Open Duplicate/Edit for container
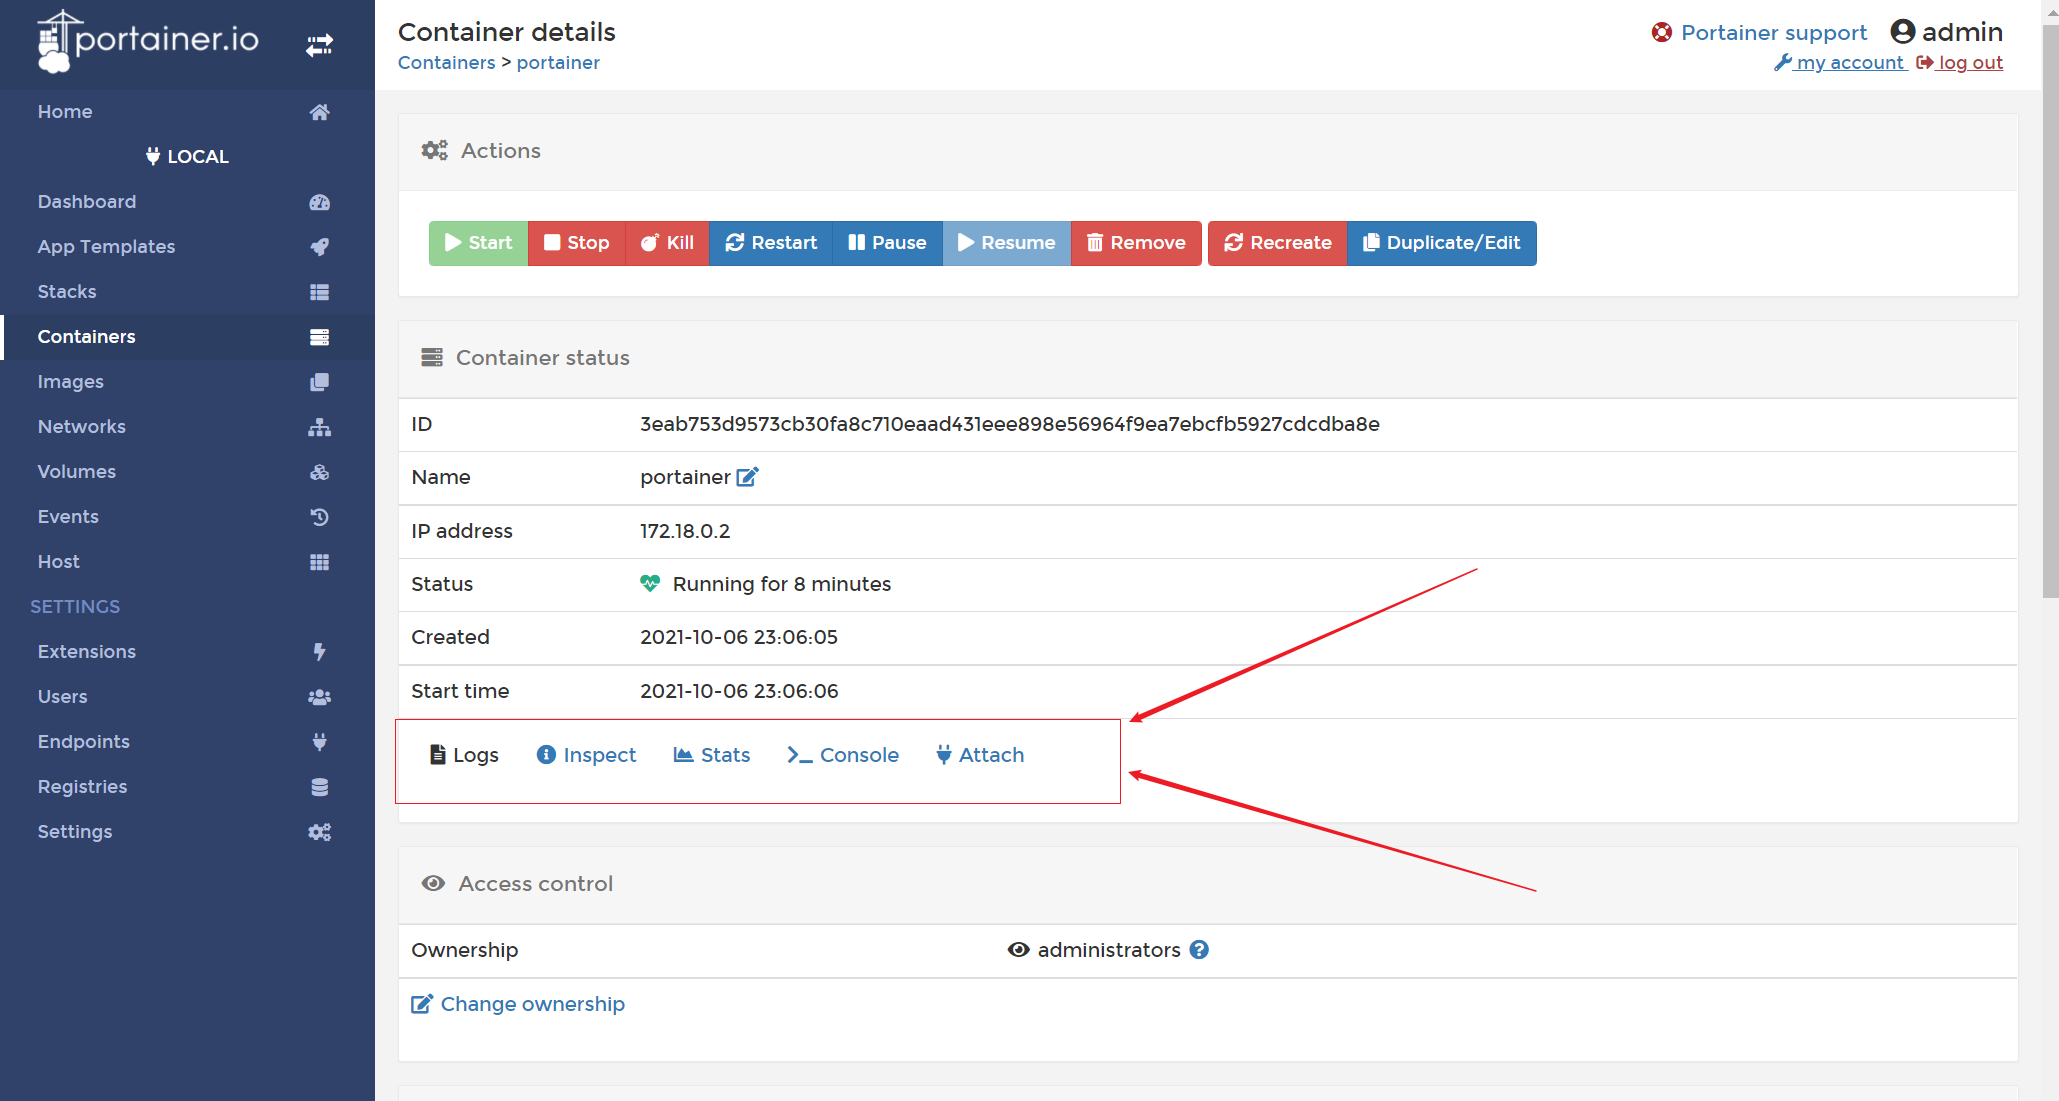The width and height of the screenshot is (2059, 1101). pos(1441,243)
